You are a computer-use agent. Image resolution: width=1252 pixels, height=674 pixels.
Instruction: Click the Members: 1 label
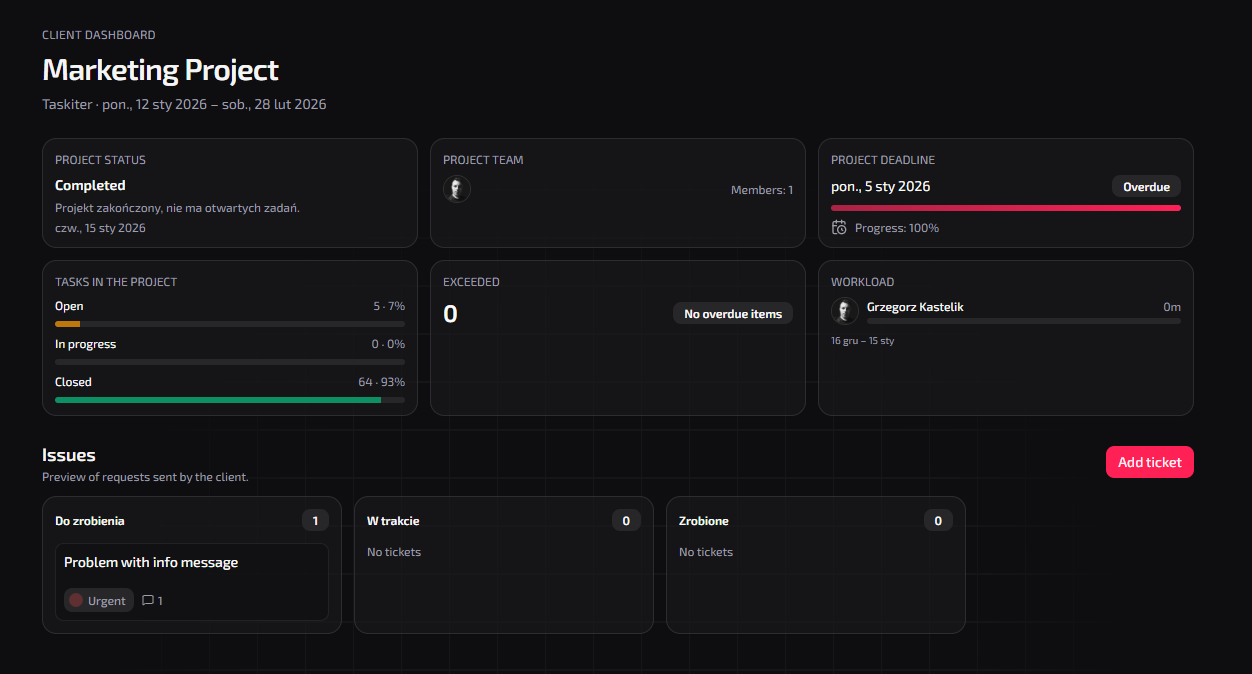762,189
